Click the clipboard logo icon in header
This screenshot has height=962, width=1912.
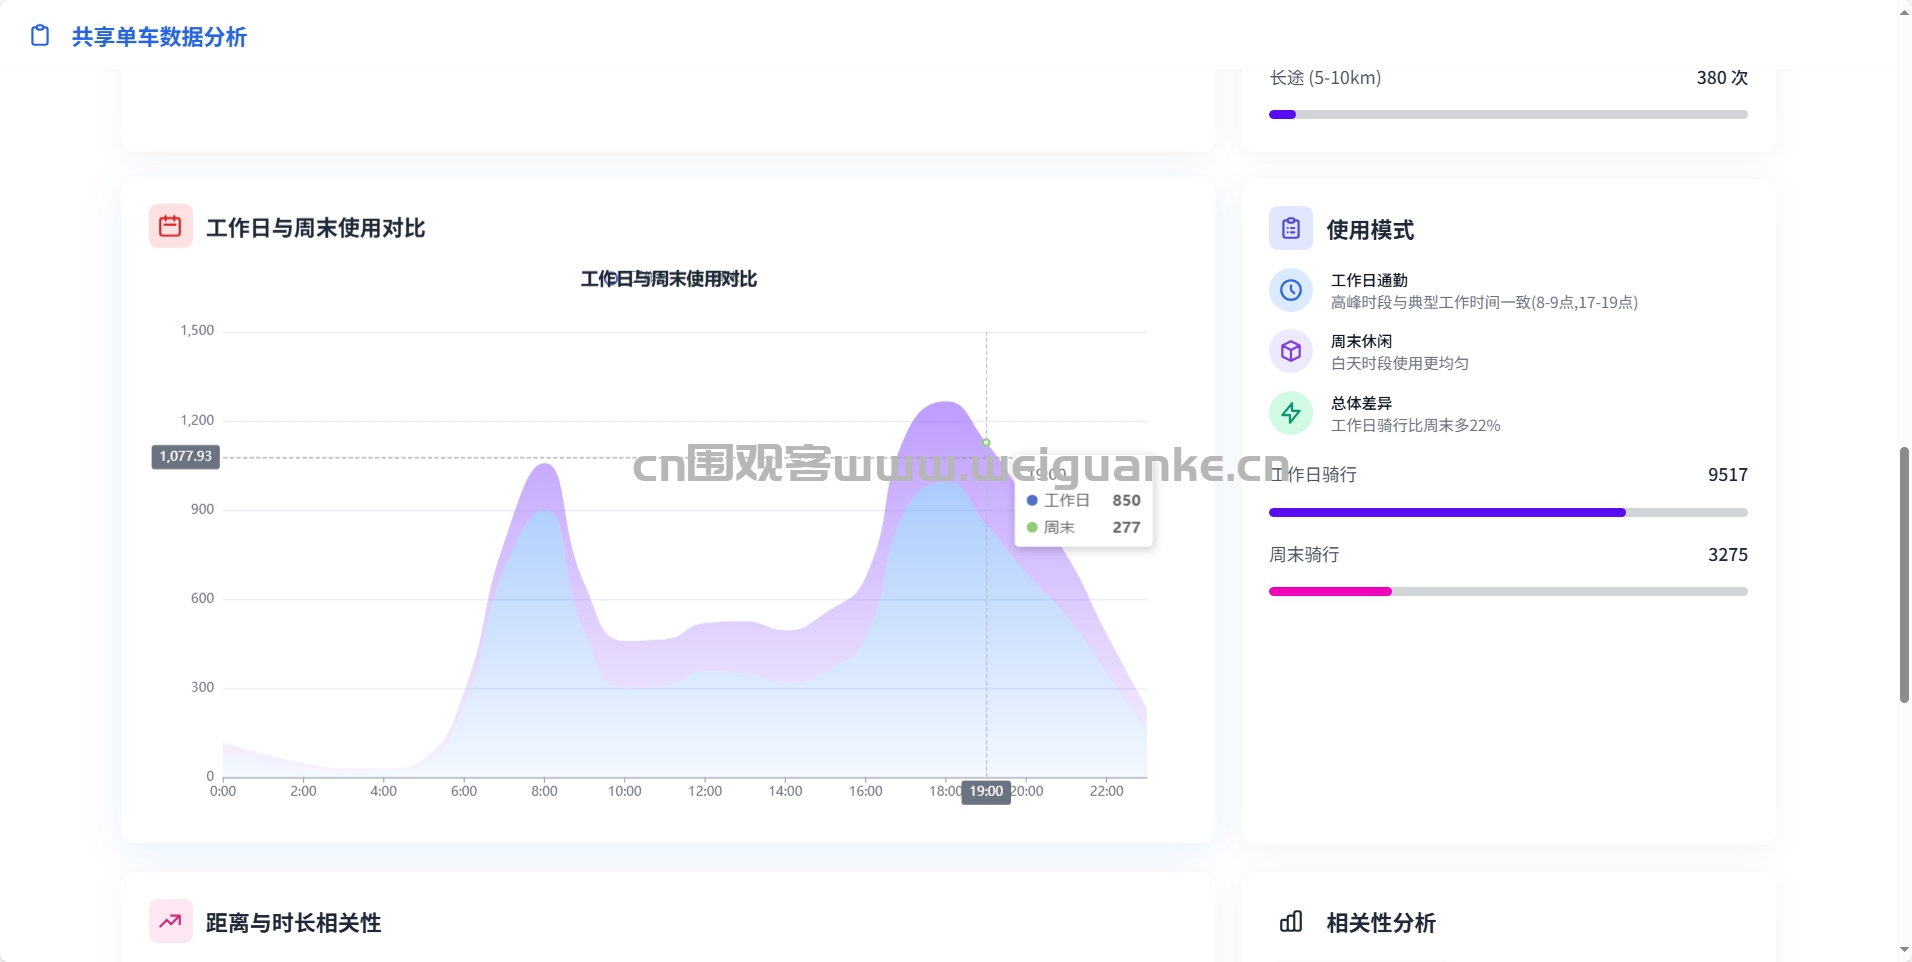tap(40, 36)
